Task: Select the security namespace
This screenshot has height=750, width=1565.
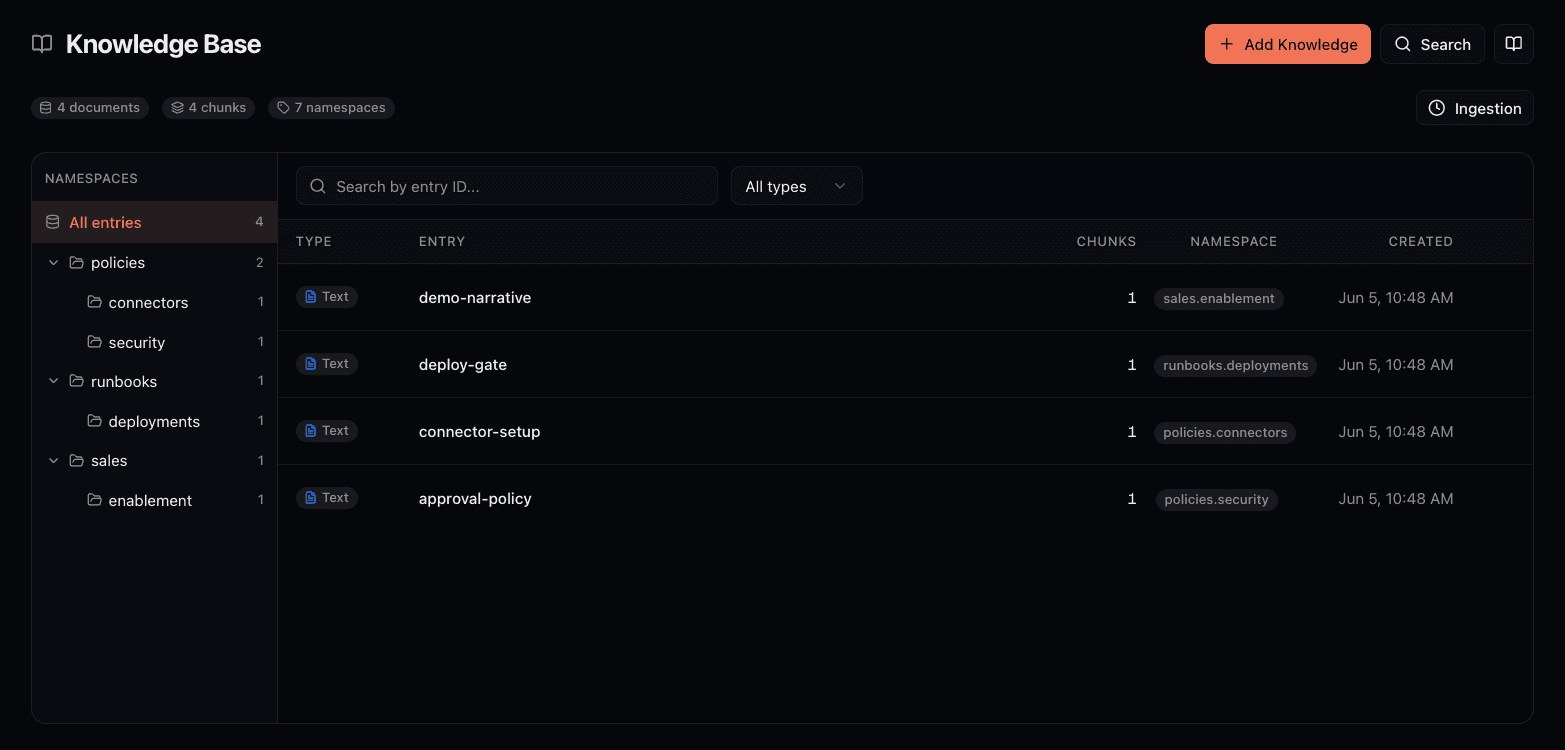Action: click(x=154, y=342)
